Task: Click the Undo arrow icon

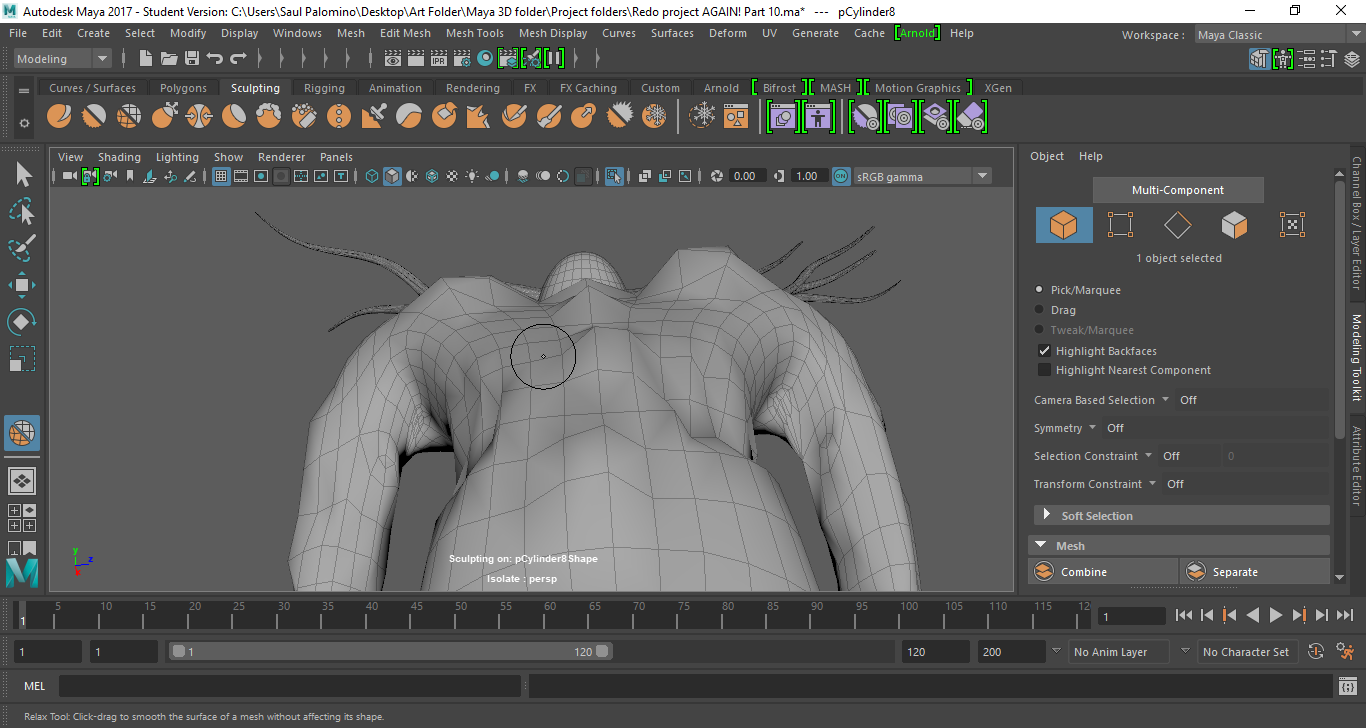Action: [214, 59]
